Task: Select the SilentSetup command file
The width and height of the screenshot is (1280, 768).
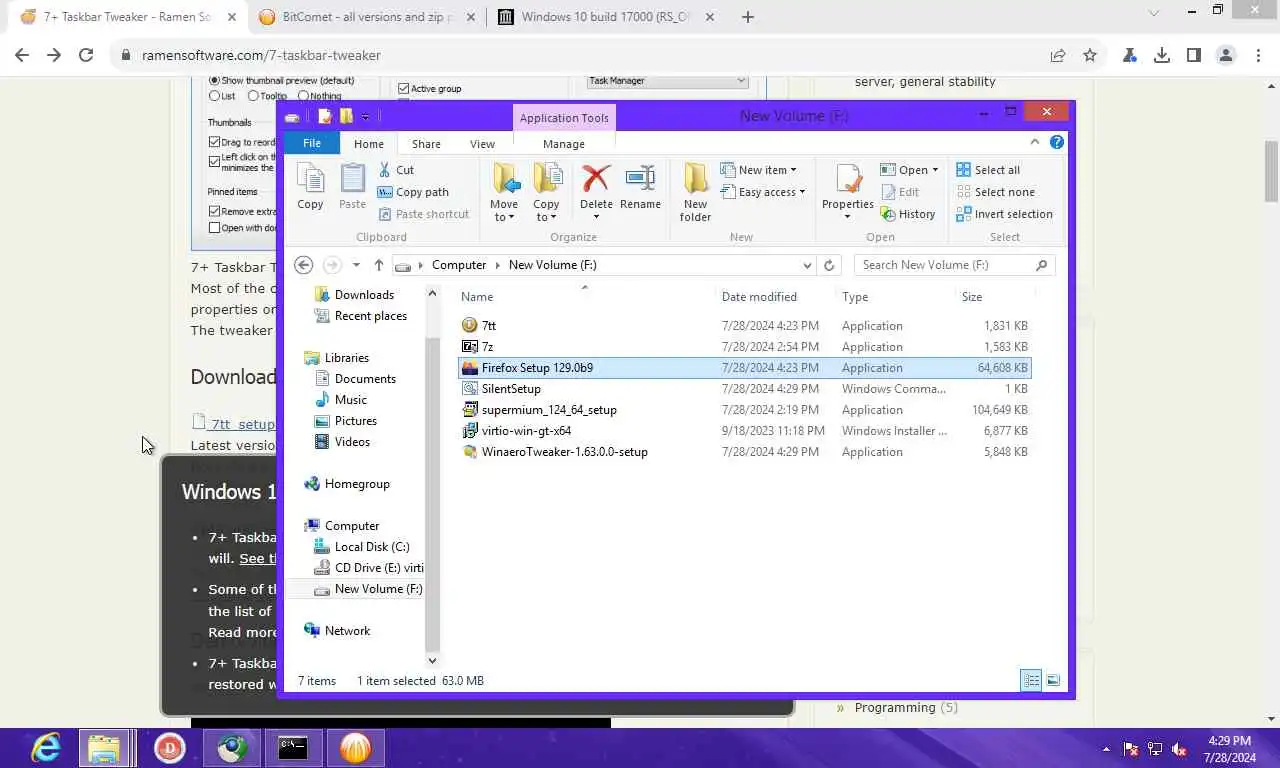Action: point(744,388)
